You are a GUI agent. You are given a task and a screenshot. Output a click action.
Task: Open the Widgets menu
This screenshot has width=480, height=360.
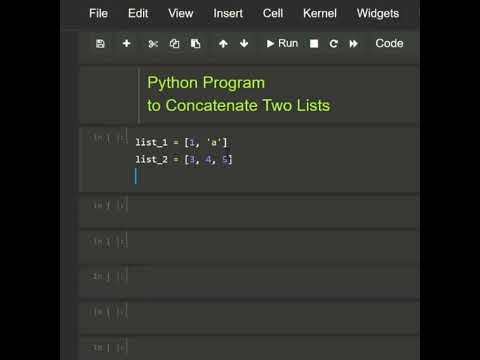tap(378, 13)
